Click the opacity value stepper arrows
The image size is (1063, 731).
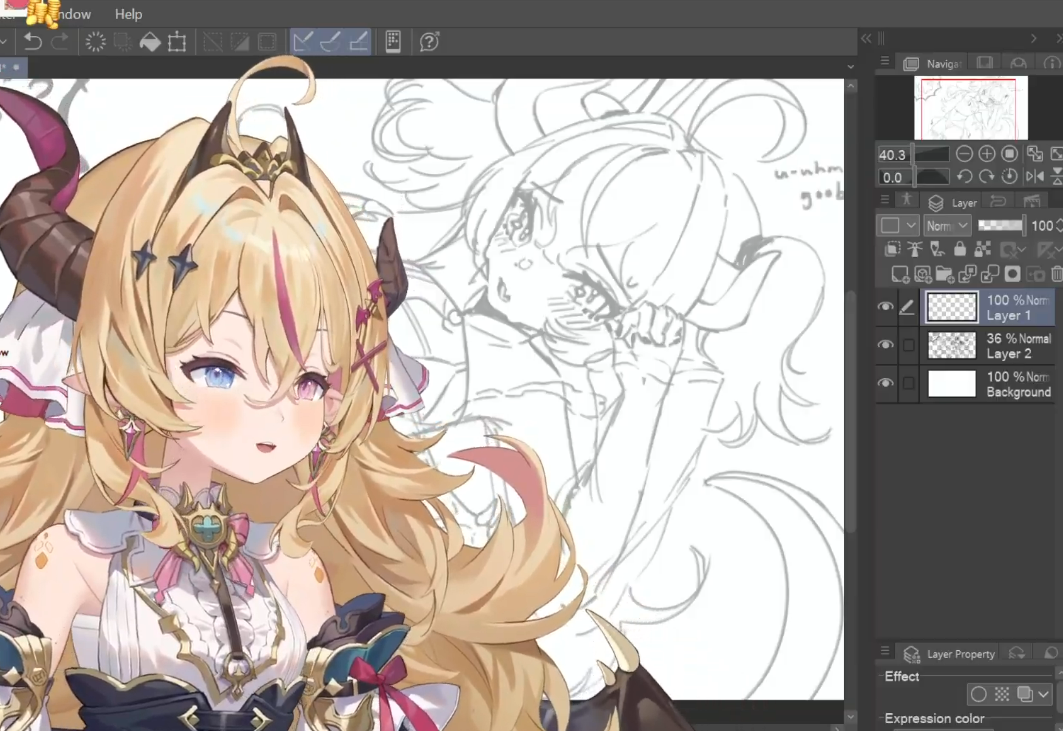[1058, 225]
